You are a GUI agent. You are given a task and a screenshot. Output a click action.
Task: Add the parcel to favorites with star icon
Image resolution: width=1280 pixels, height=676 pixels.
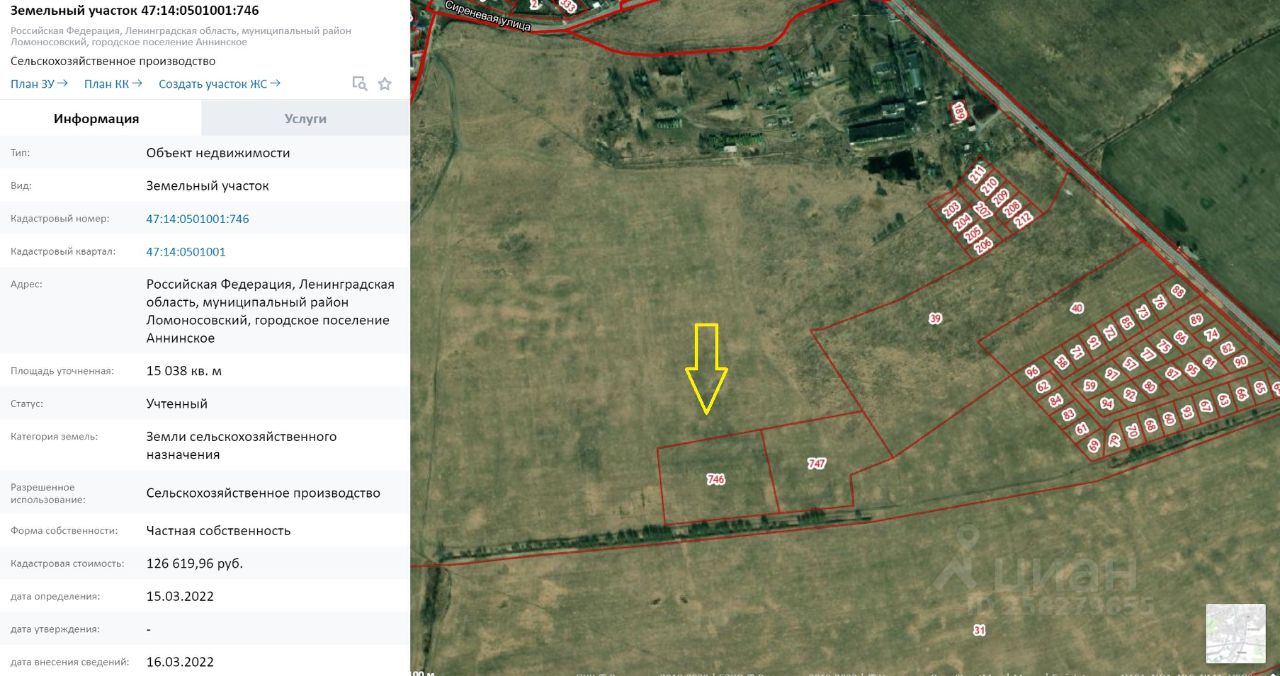pyautogui.click(x=385, y=84)
